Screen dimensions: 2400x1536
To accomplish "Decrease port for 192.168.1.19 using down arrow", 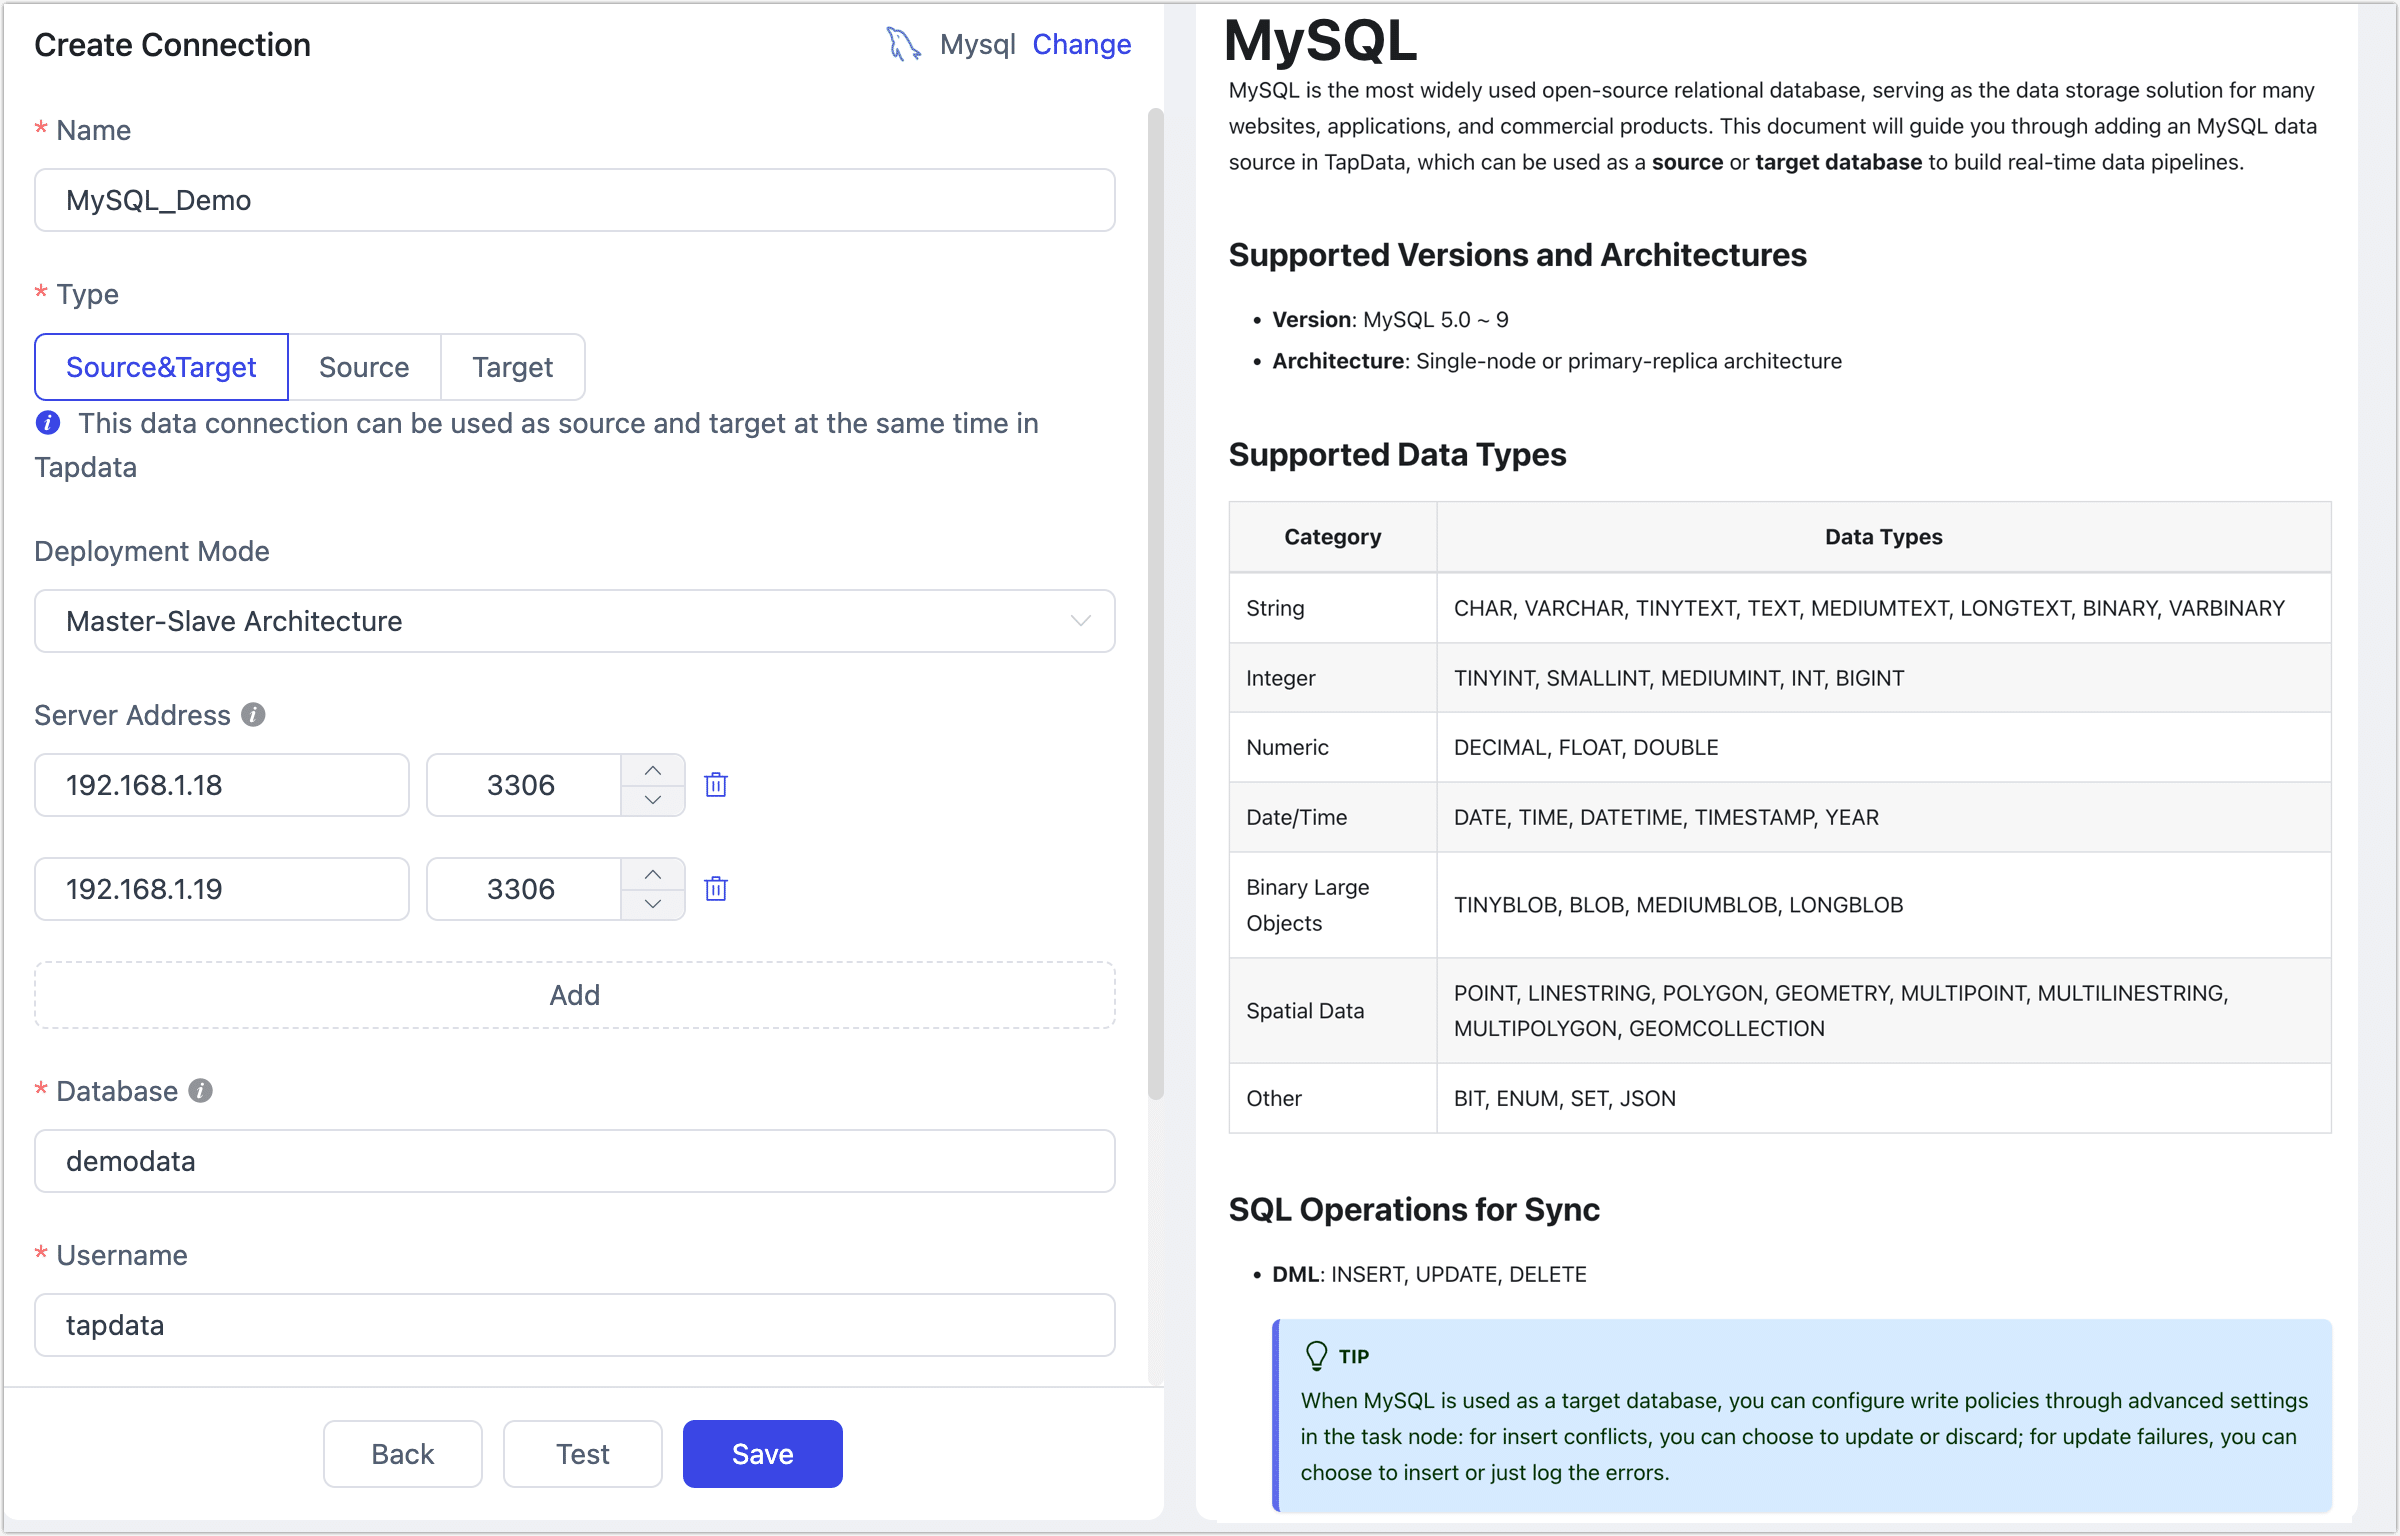I will tap(653, 904).
